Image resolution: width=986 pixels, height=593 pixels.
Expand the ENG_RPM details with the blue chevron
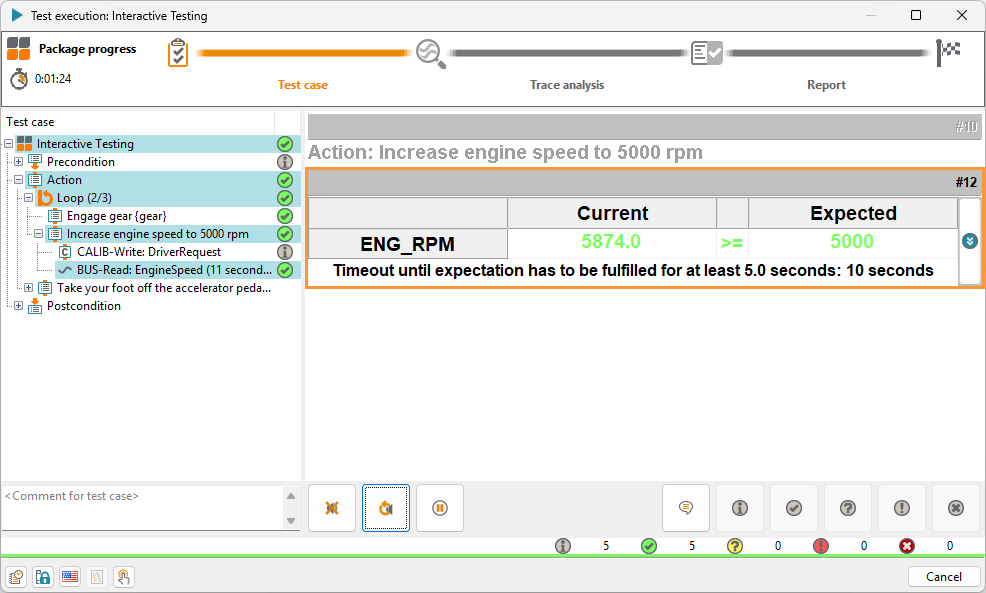point(970,241)
